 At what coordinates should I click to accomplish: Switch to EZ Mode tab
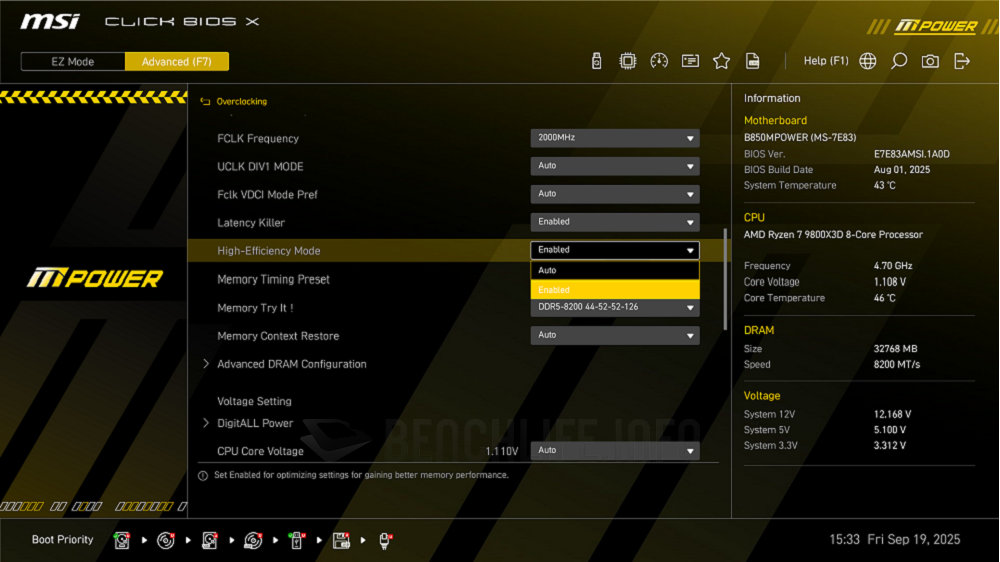pos(73,61)
